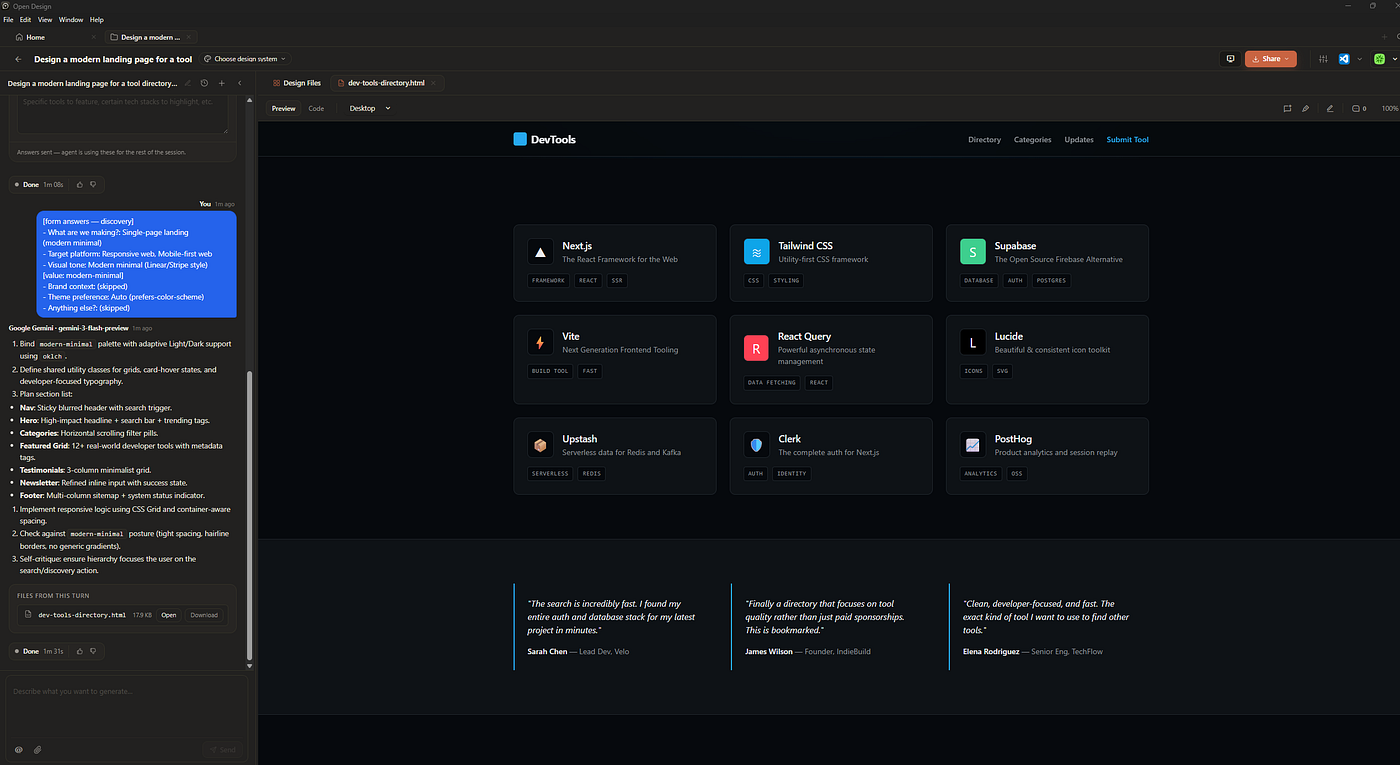Viewport: 1400px width, 765px height.
Task: Open the comments count indicator showing 0
Action: click(1358, 108)
